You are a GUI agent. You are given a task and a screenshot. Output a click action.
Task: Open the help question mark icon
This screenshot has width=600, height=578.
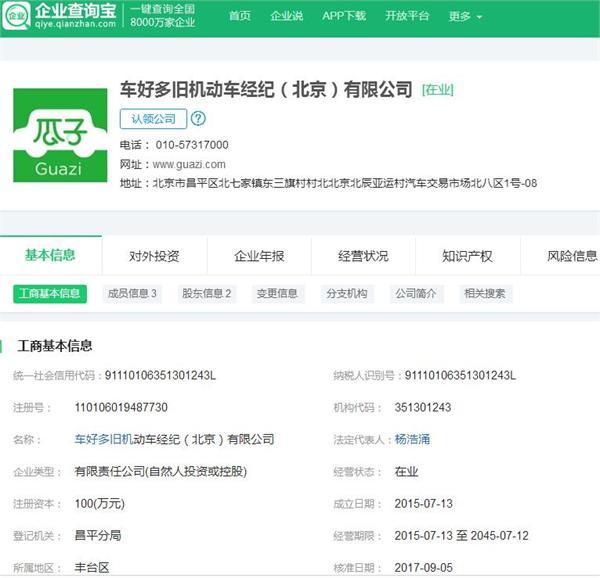[198, 119]
